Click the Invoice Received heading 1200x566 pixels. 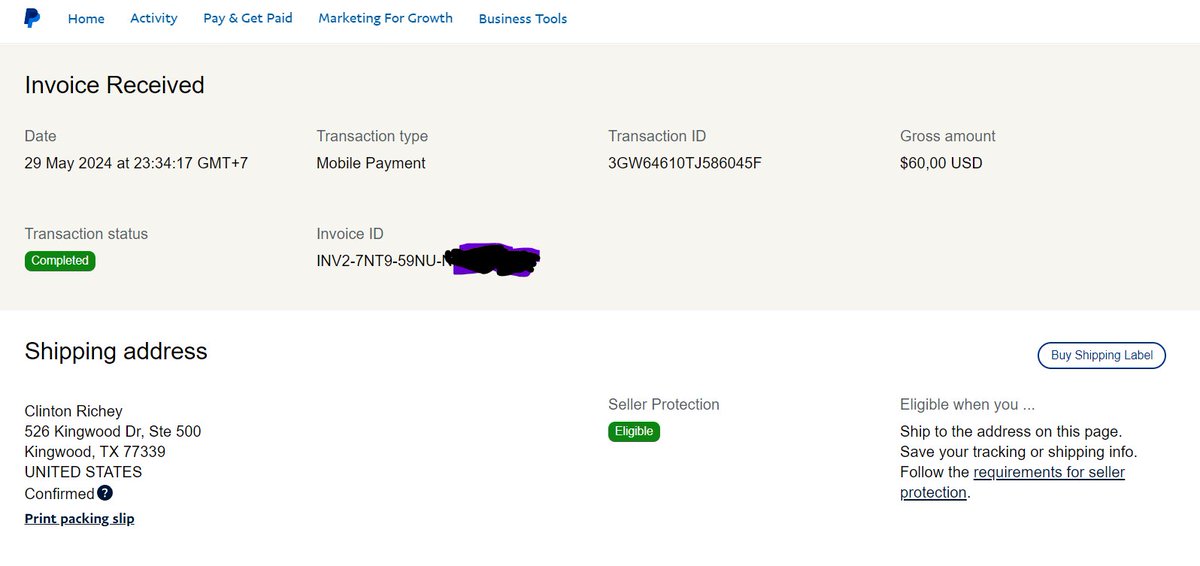click(114, 85)
